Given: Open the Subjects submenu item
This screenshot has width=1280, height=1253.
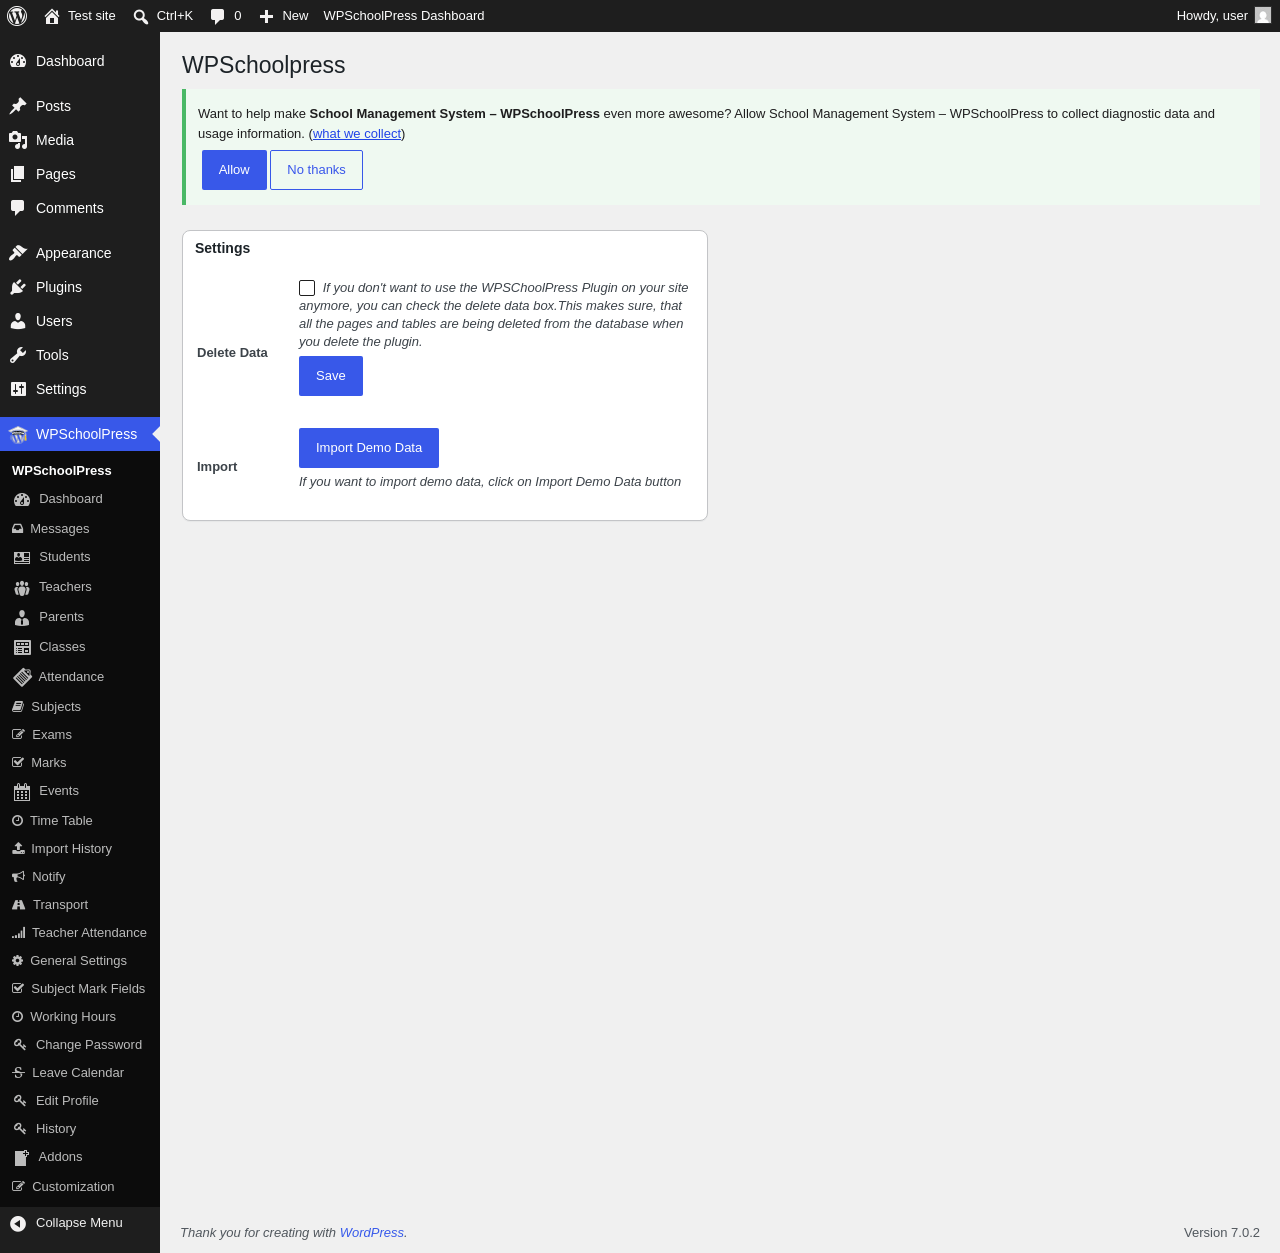Looking at the screenshot, I should pos(80,706).
